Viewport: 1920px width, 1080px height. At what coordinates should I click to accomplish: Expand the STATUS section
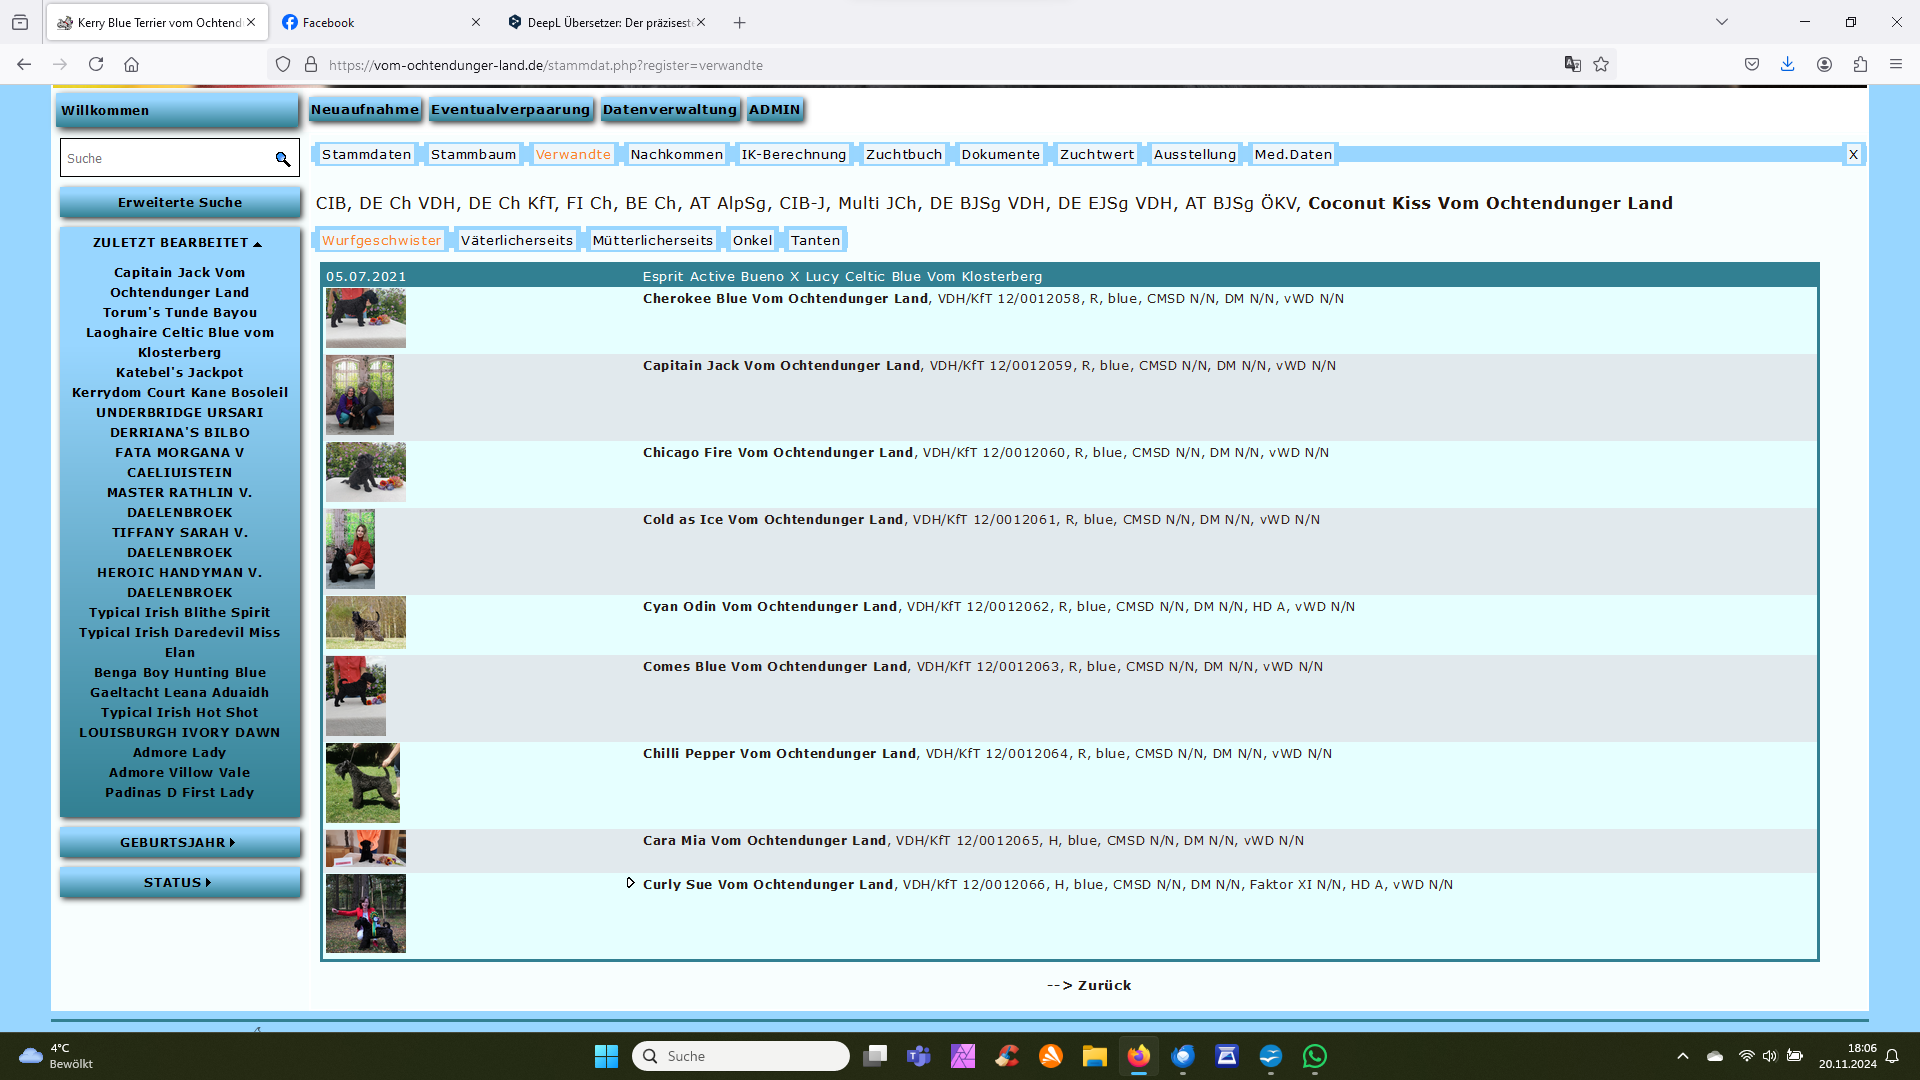178,883
